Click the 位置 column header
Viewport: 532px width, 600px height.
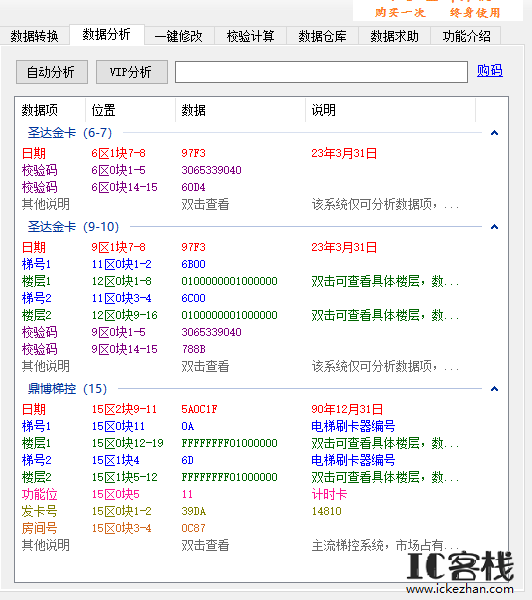pos(130,110)
